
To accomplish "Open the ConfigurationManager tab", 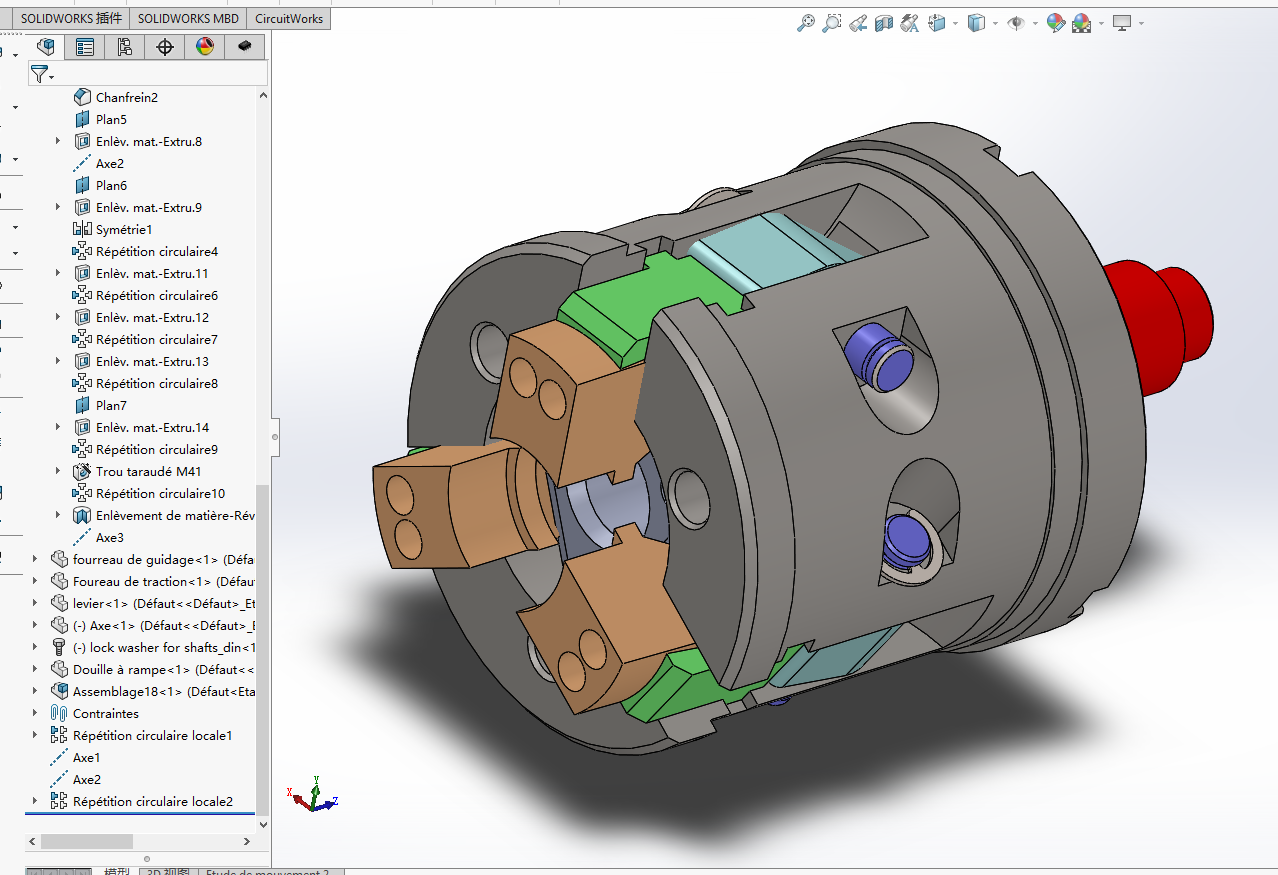I will (x=125, y=46).
